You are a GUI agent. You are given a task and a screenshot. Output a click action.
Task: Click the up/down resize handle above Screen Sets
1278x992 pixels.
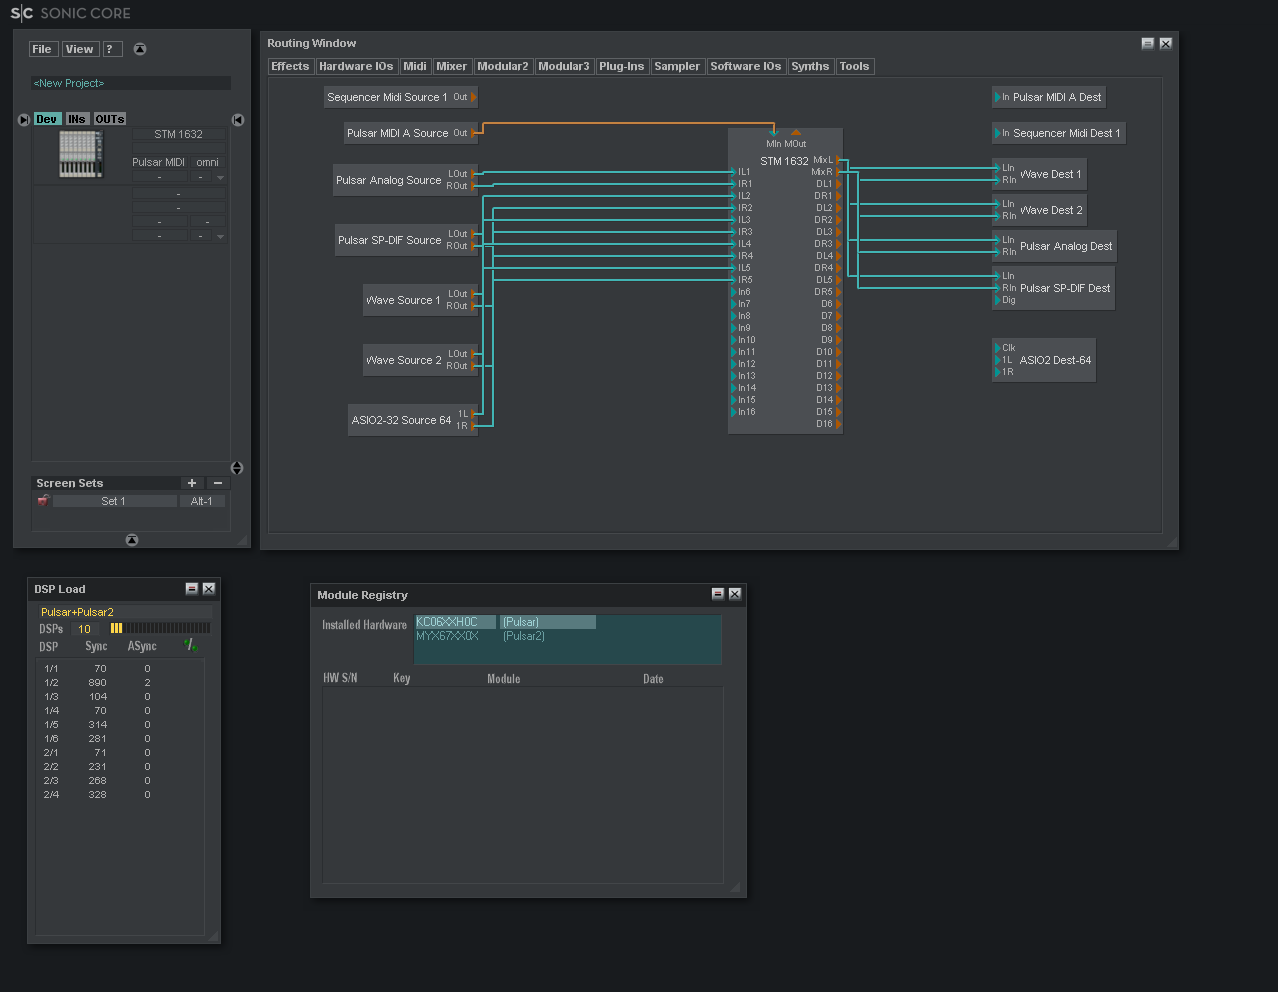(x=237, y=468)
